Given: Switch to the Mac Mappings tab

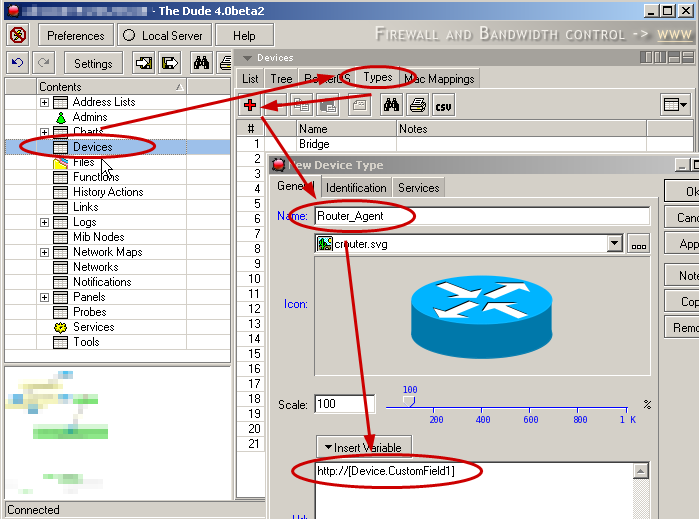Looking at the screenshot, I should 439,79.
